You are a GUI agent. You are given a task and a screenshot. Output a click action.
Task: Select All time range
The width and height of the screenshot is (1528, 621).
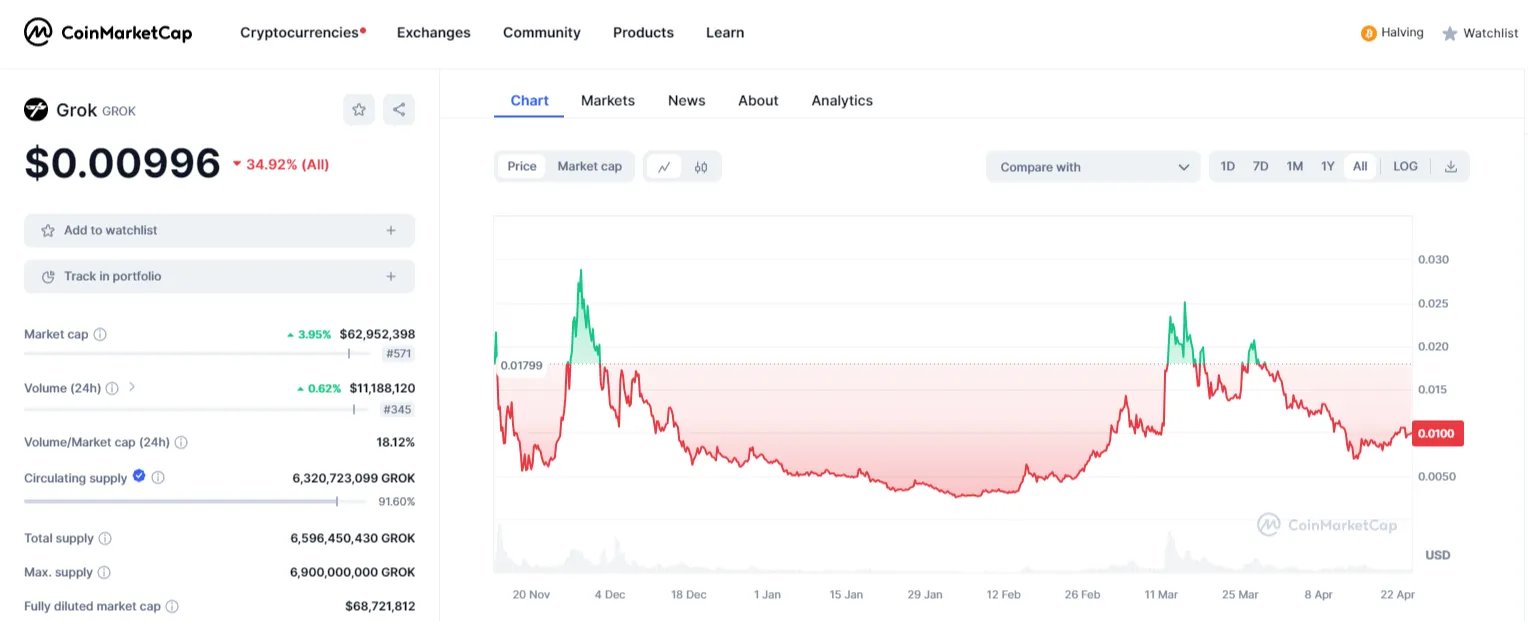tap(1360, 167)
